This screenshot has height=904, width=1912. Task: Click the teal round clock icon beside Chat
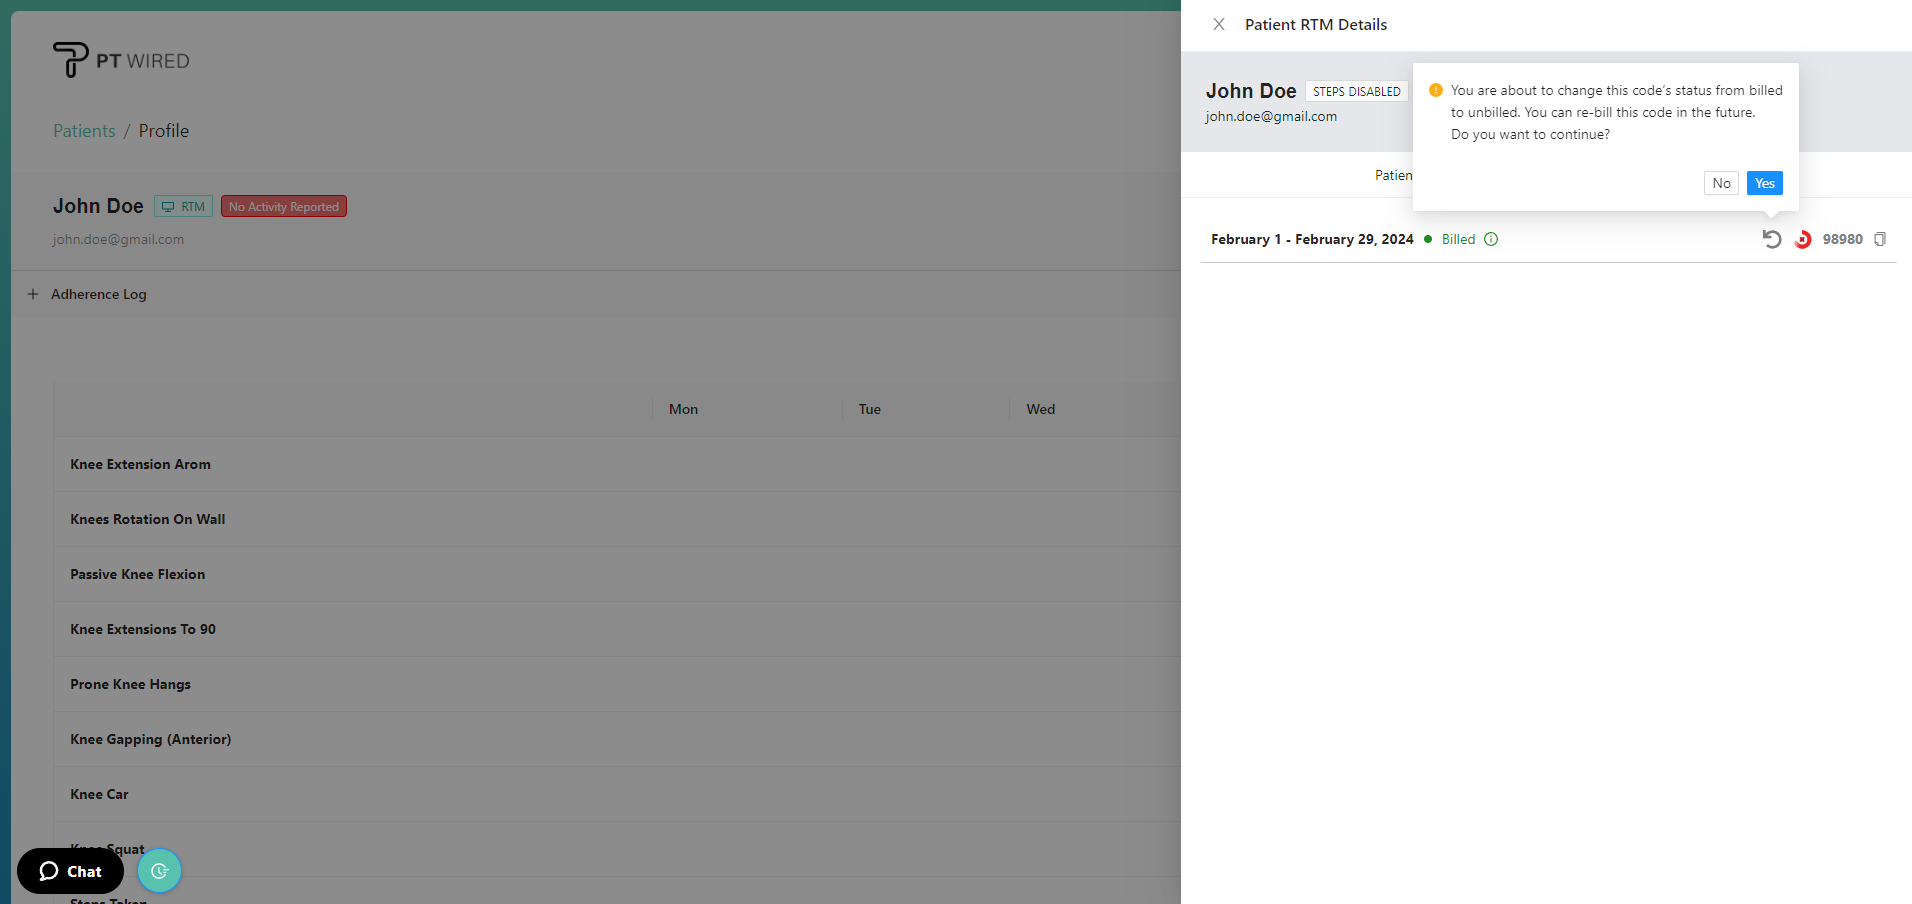click(159, 871)
